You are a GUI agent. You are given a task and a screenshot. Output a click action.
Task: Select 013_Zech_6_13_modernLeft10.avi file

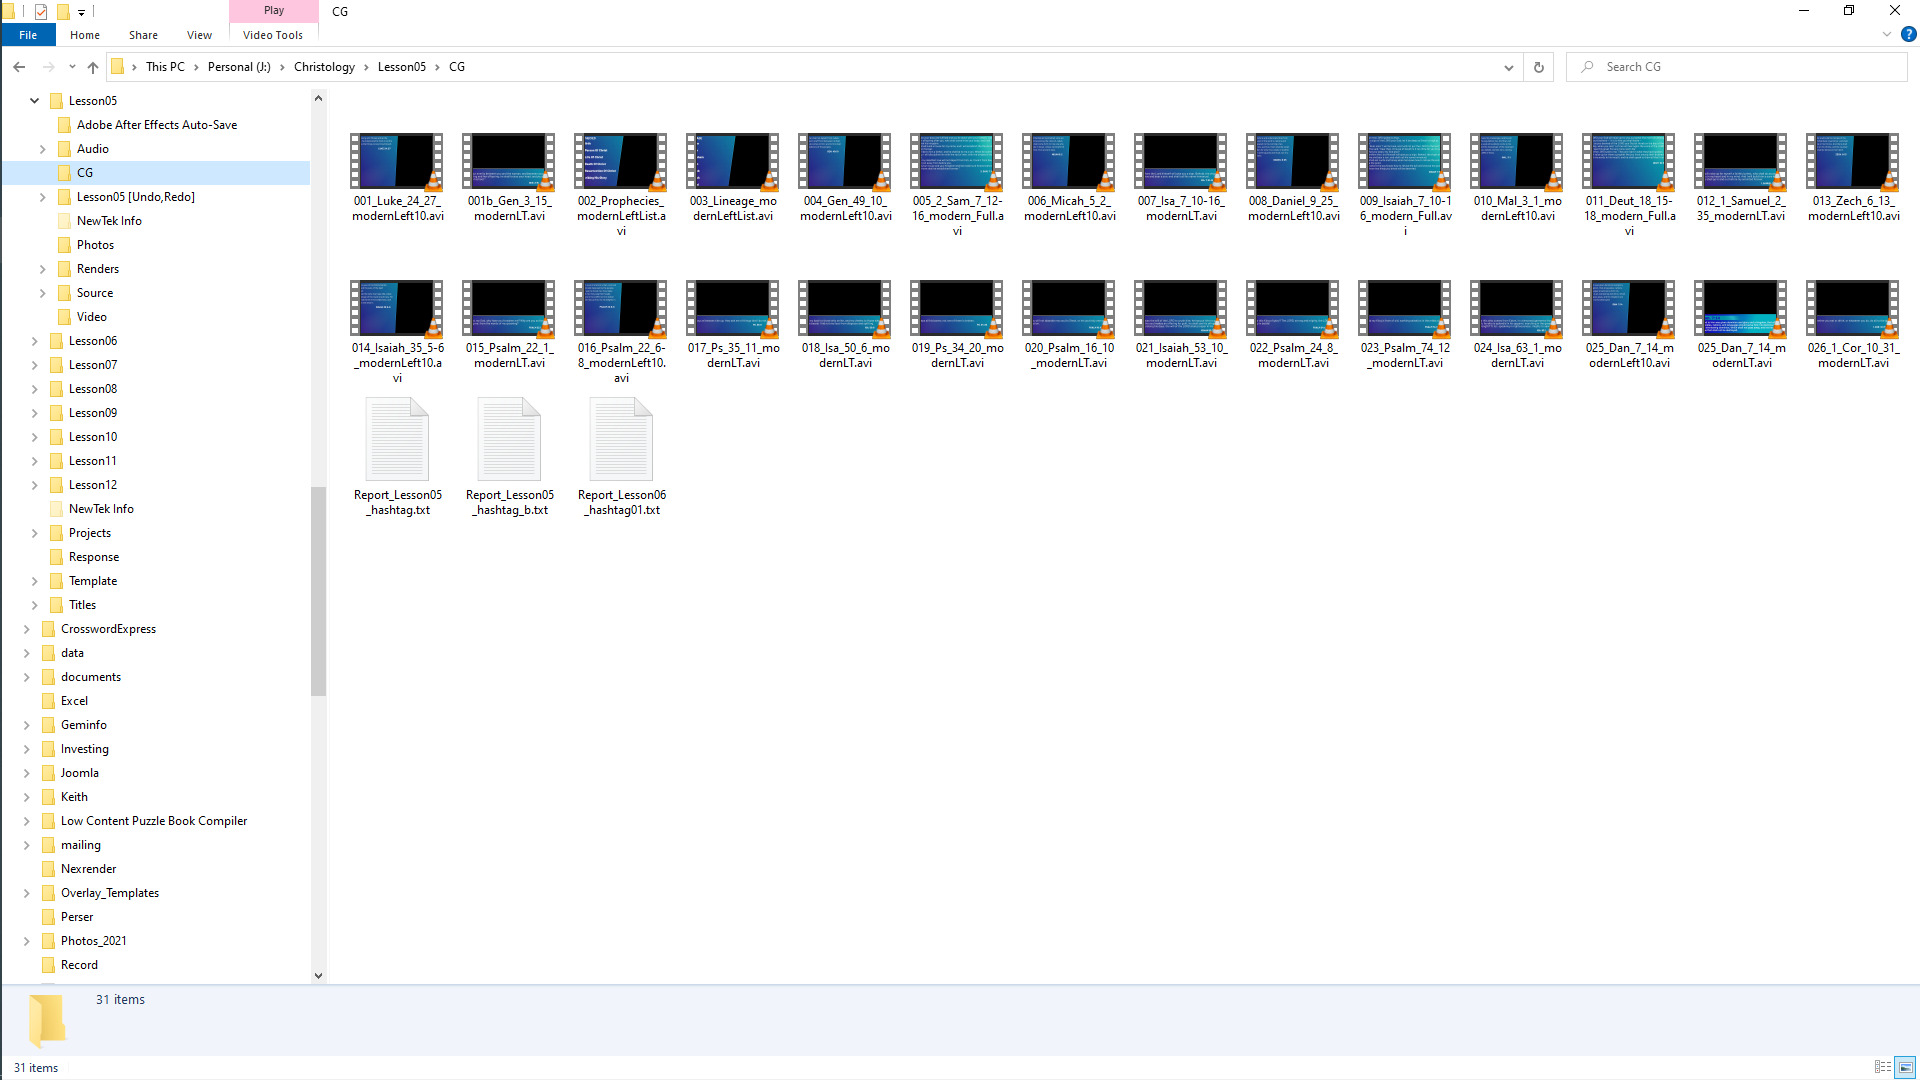[1853, 177]
